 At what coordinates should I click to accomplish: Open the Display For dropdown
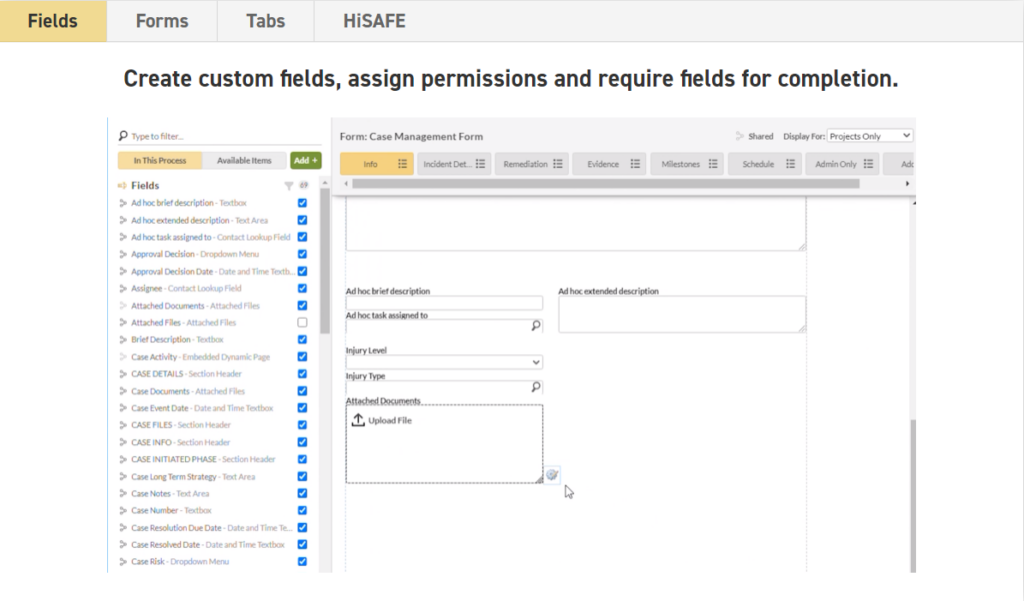click(870, 136)
